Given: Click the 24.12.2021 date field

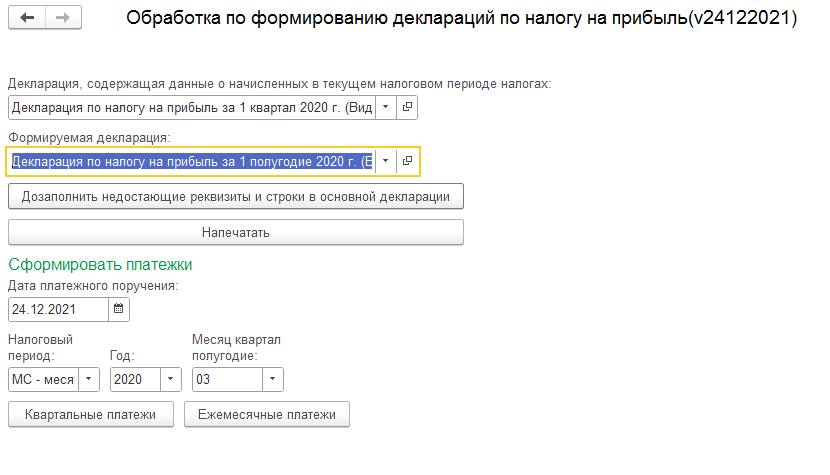Looking at the screenshot, I should pyautogui.click(x=58, y=309).
